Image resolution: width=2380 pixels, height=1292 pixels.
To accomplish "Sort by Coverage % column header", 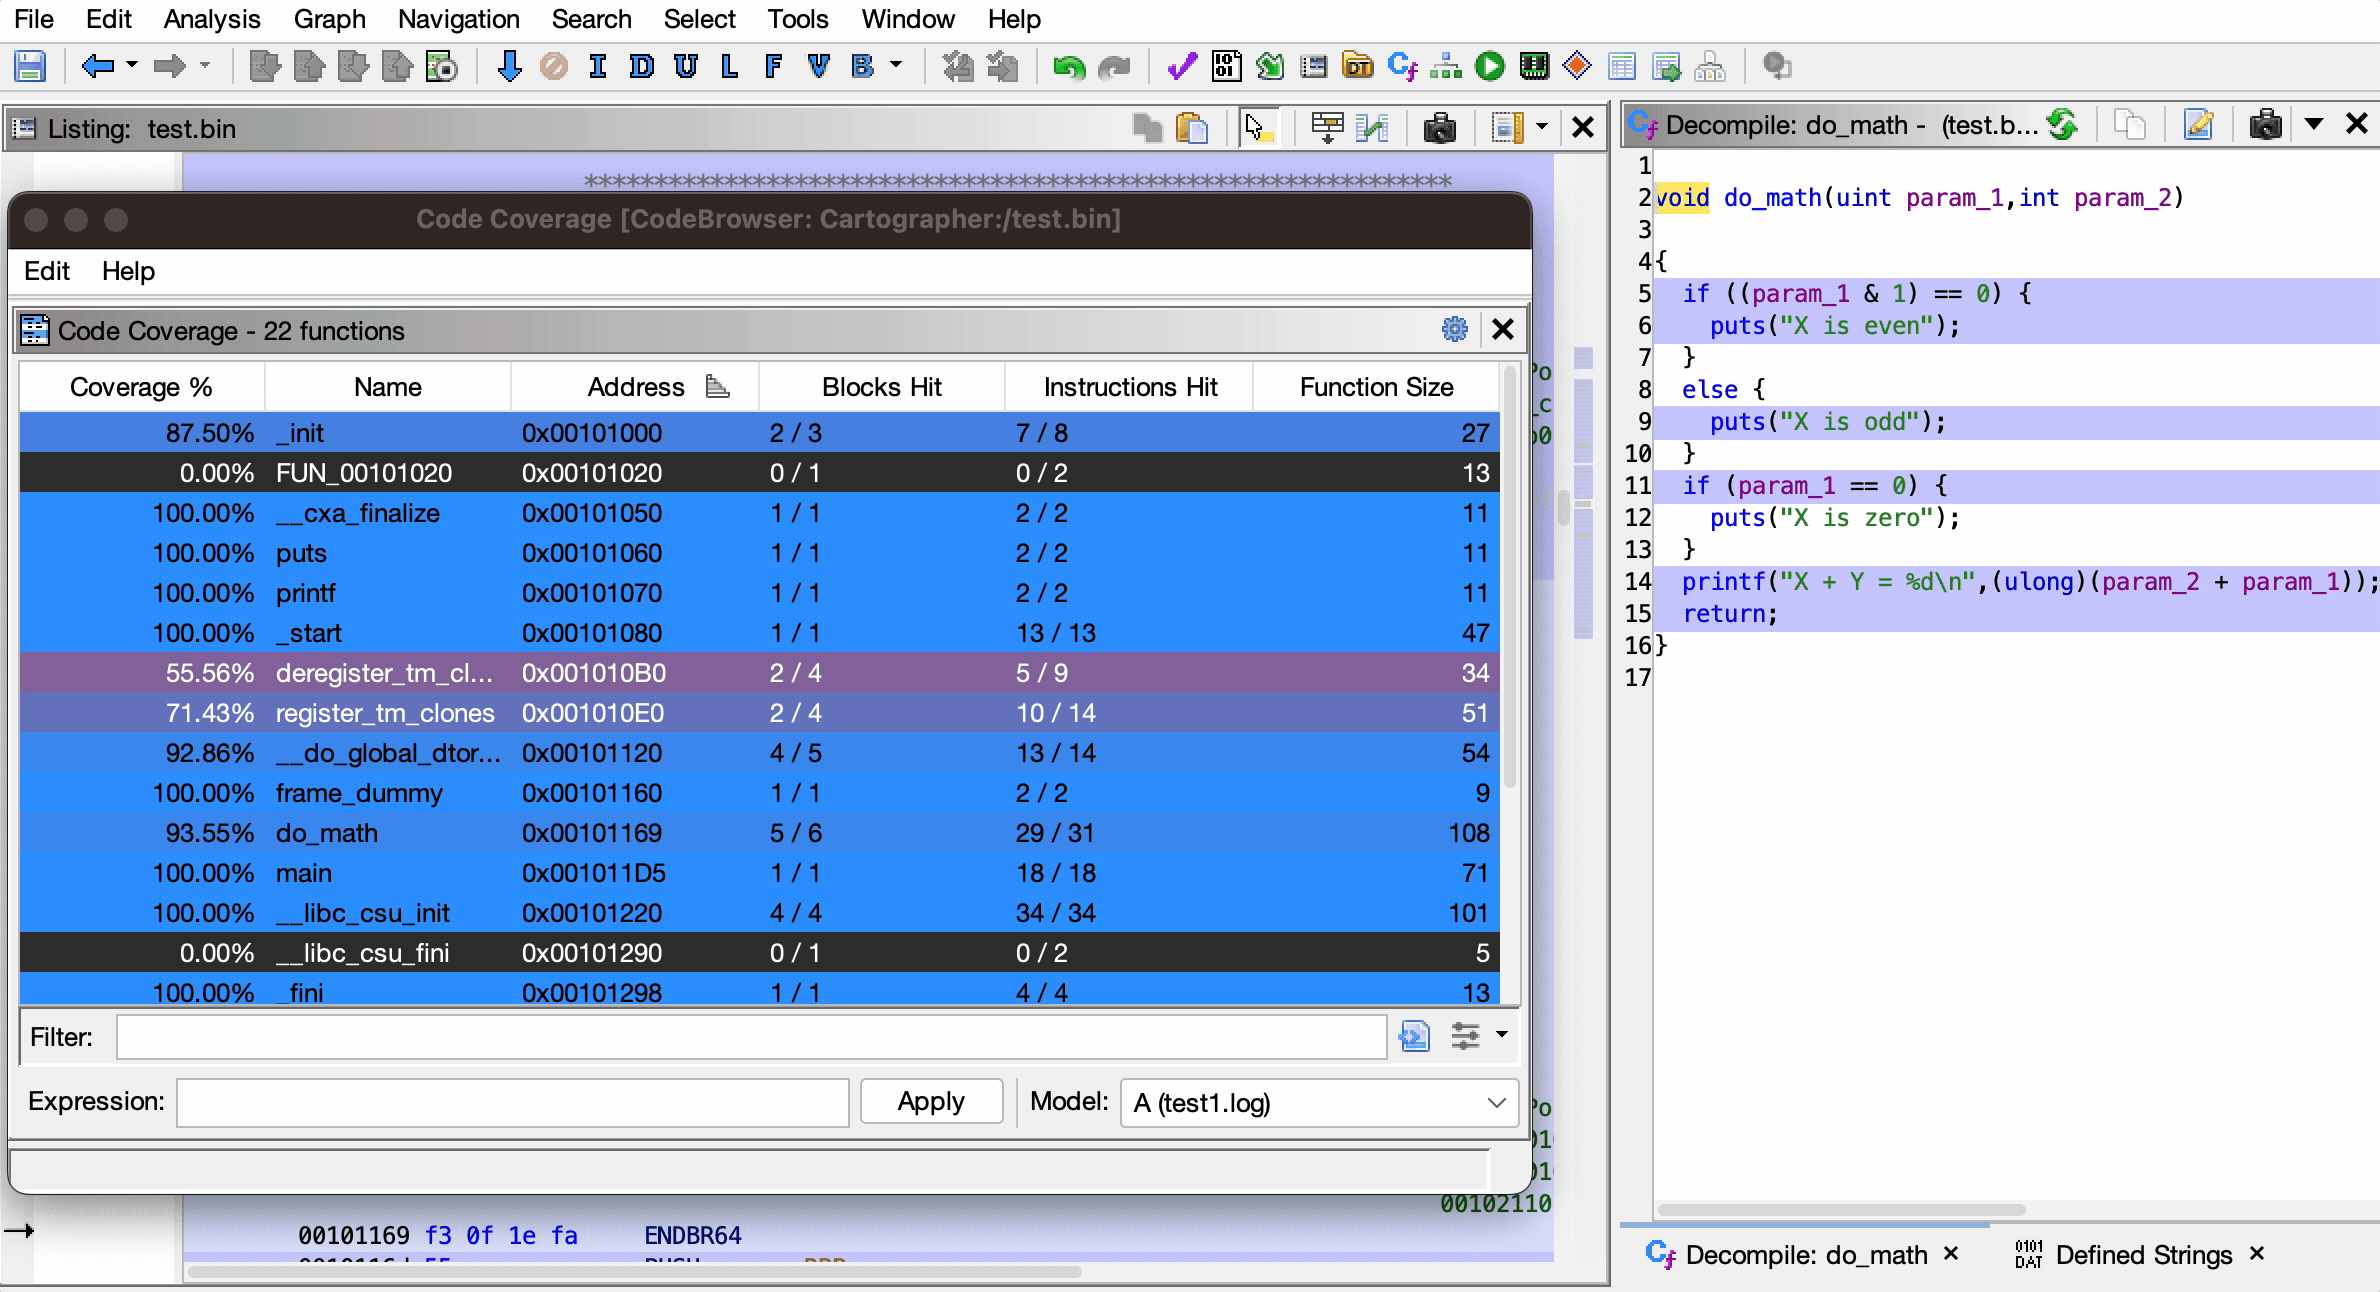I will [x=141, y=387].
